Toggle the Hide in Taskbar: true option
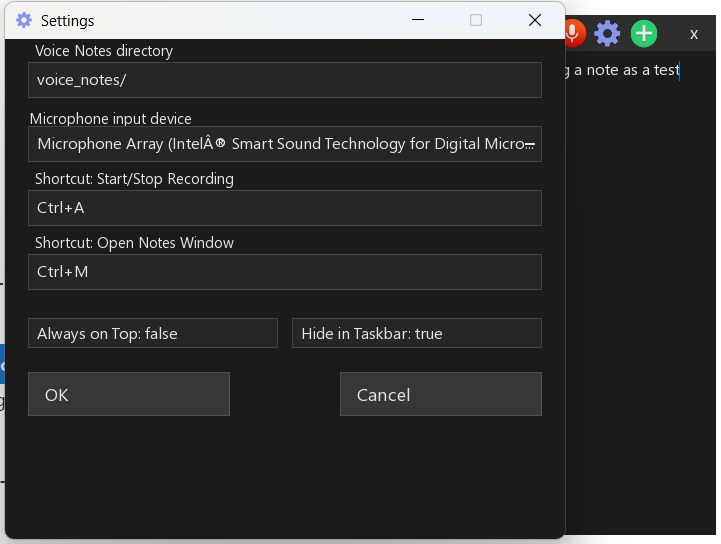 click(x=417, y=333)
